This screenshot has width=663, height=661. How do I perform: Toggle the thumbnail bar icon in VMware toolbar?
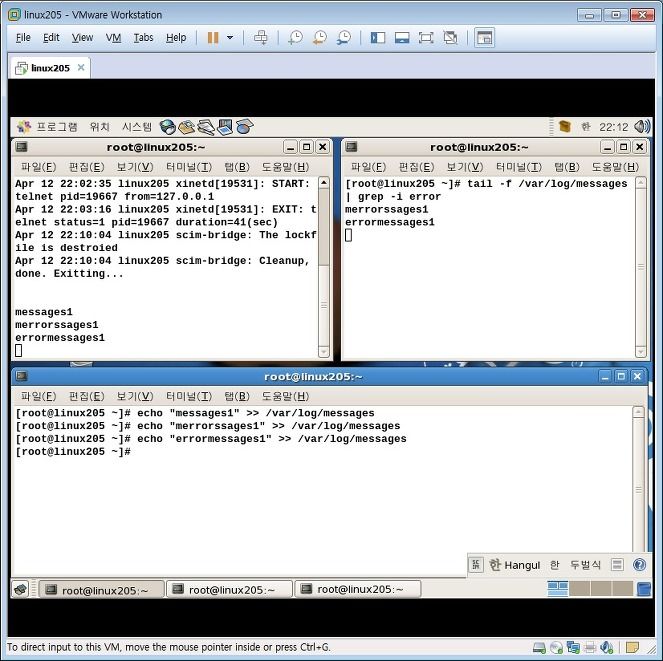click(x=402, y=38)
